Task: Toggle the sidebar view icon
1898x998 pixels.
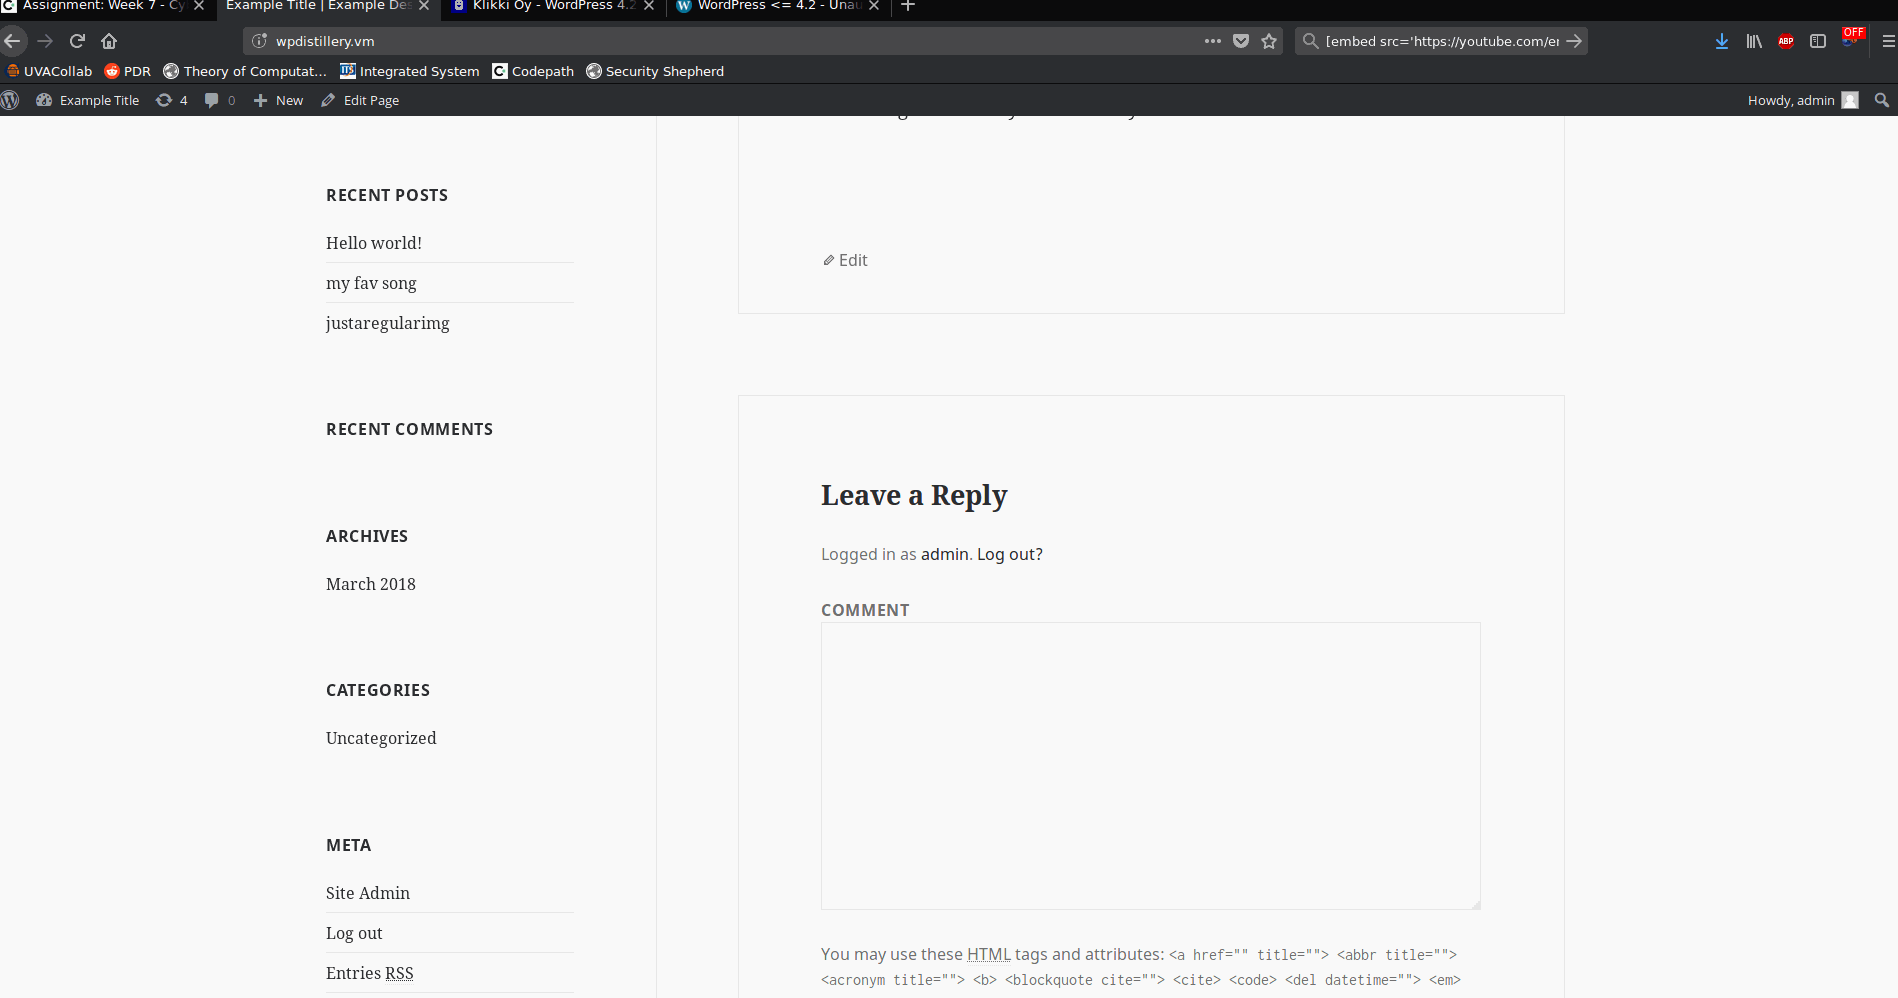Action: [x=1818, y=41]
